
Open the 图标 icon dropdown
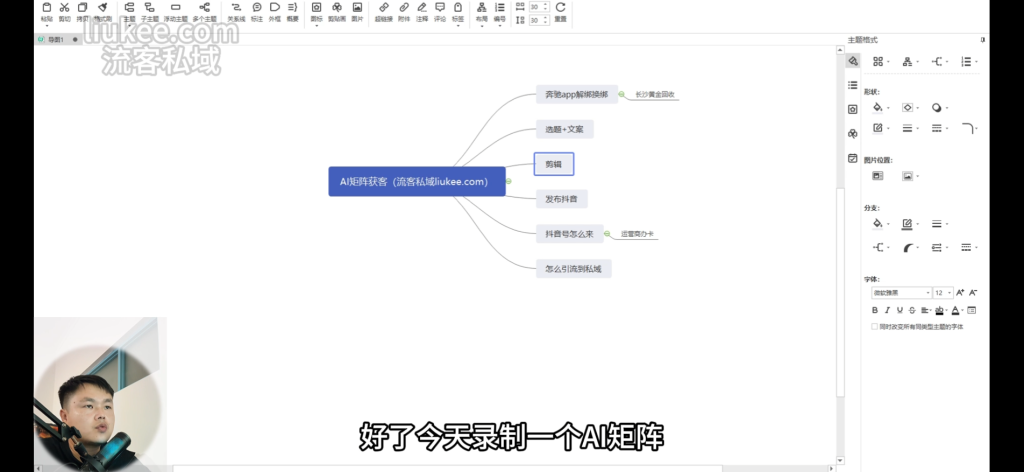[x=316, y=26]
